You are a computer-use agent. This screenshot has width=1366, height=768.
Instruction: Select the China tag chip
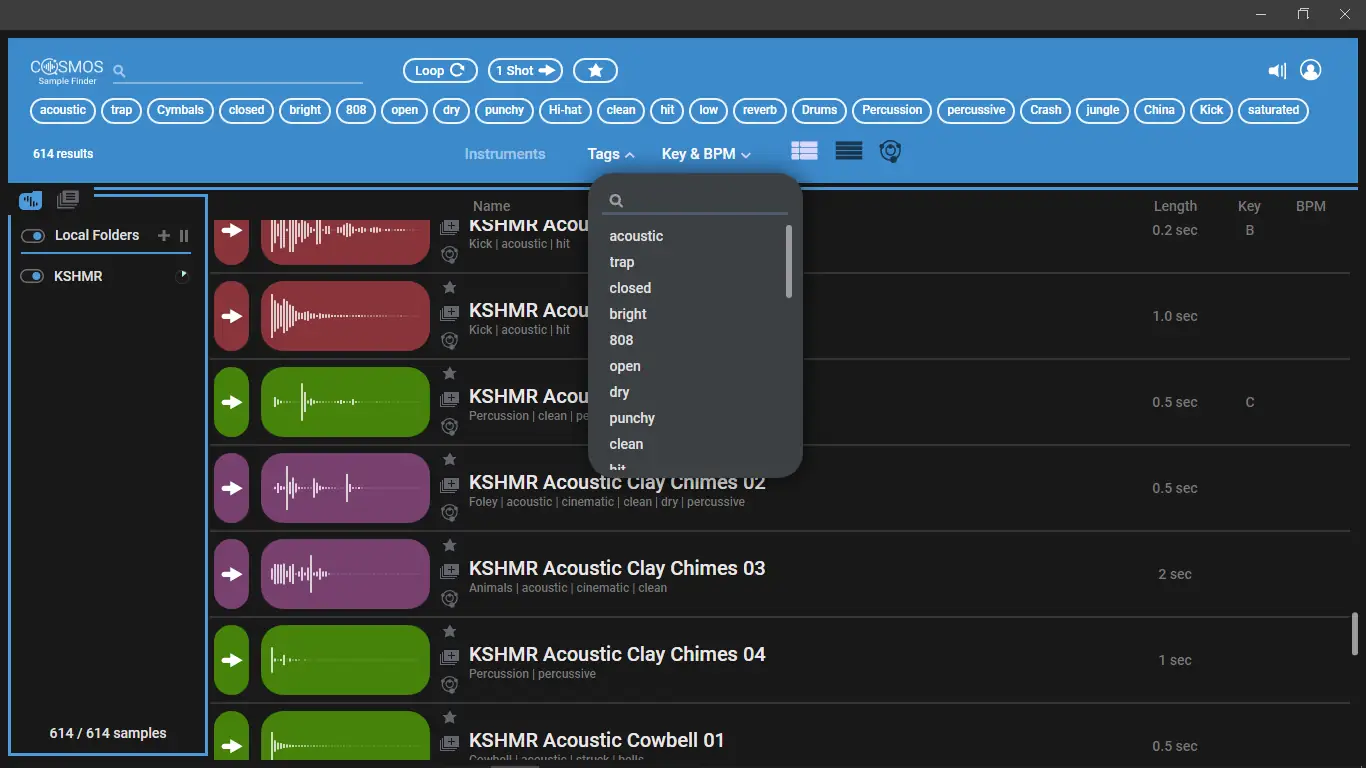point(1159,110)
